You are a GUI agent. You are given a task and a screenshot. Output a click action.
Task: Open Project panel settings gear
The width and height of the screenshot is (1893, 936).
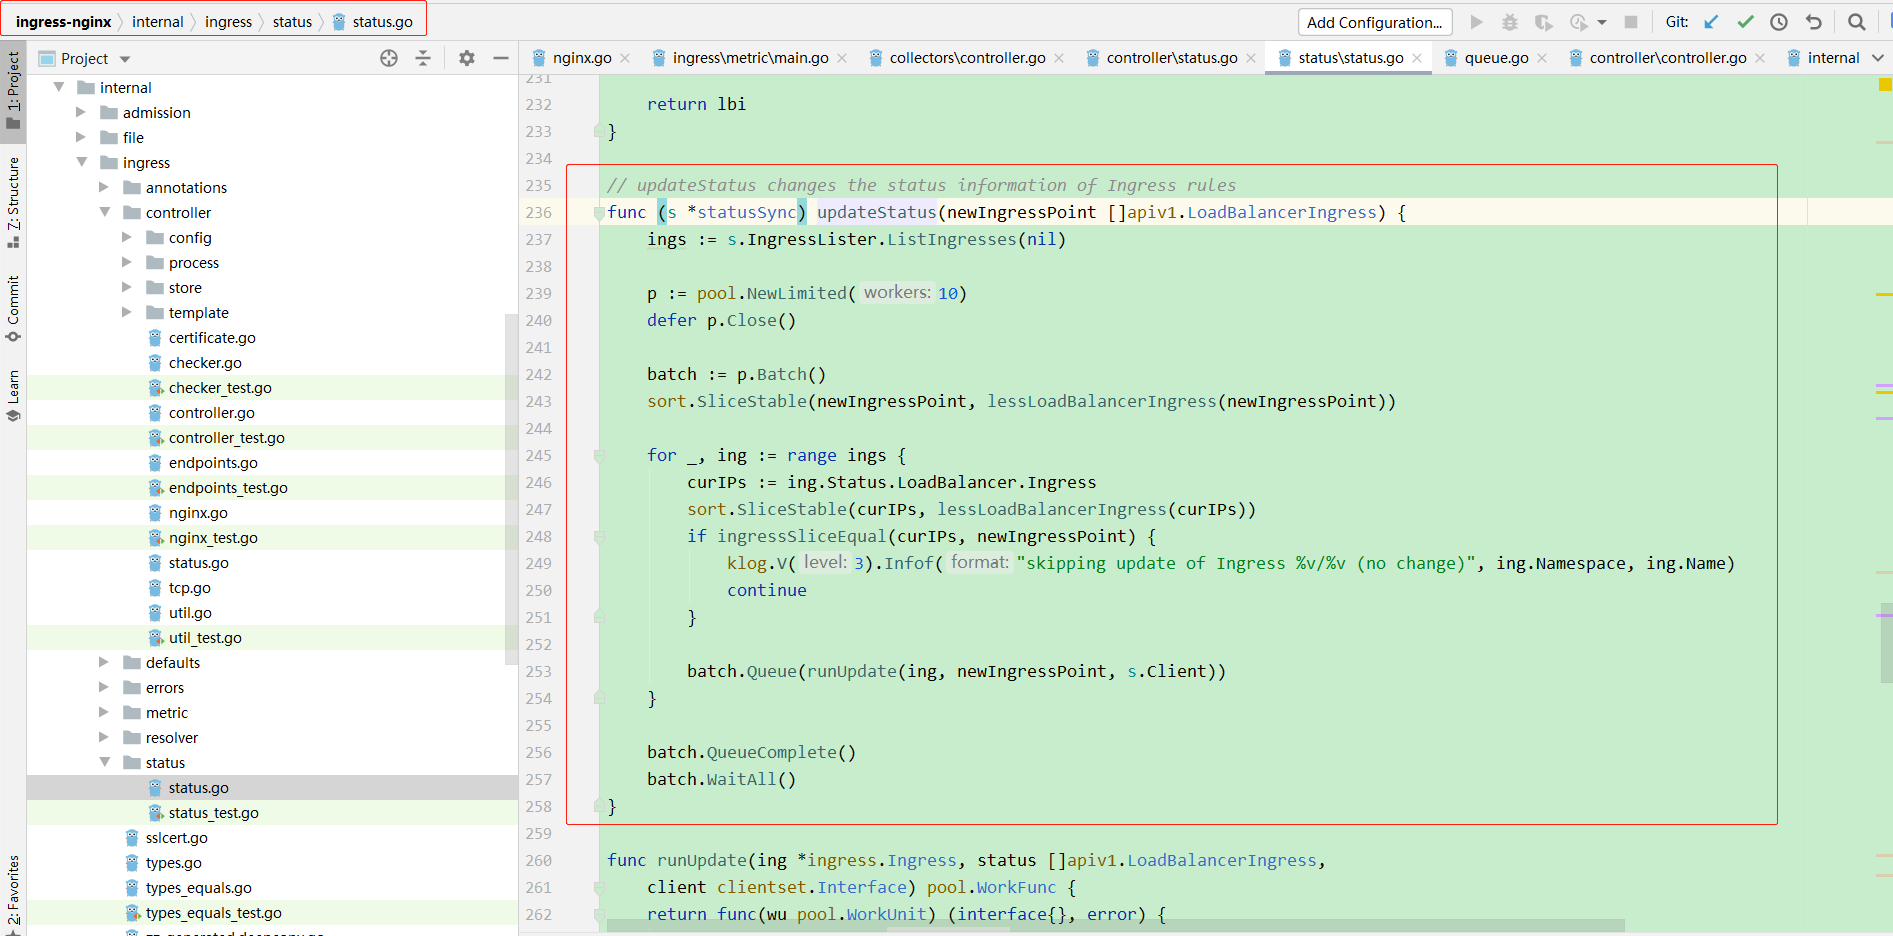466,58
